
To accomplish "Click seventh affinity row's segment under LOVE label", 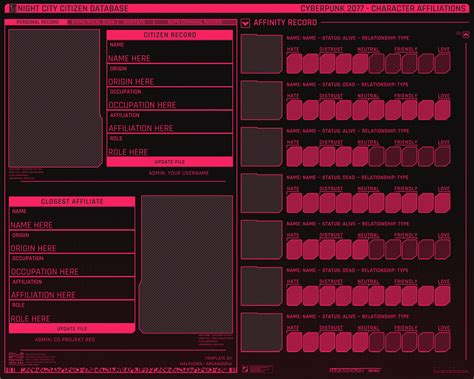I will (443, 342).
